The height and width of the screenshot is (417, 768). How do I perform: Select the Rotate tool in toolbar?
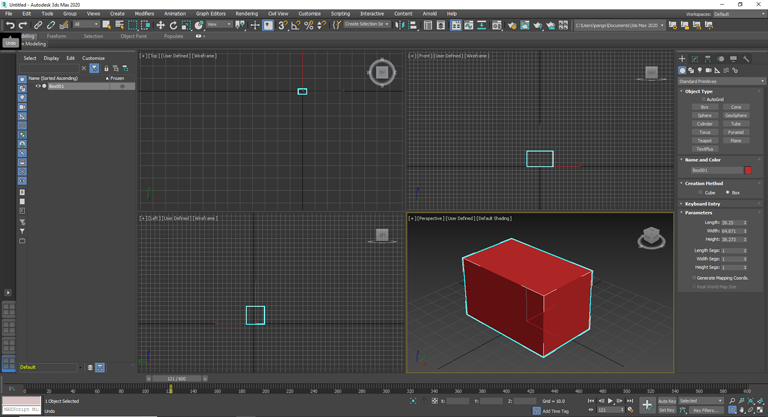[x=173, y=25]
